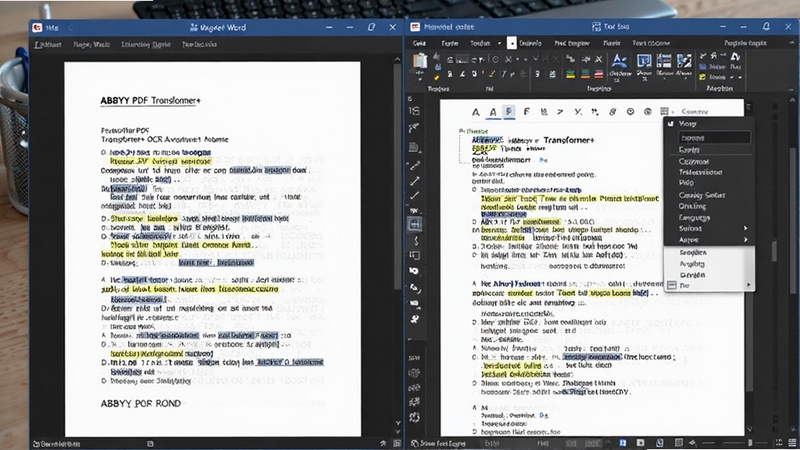800x450 pixels.
Task: Click the white square button in the ribbon tab row
Action: click(x=511, y=43)
